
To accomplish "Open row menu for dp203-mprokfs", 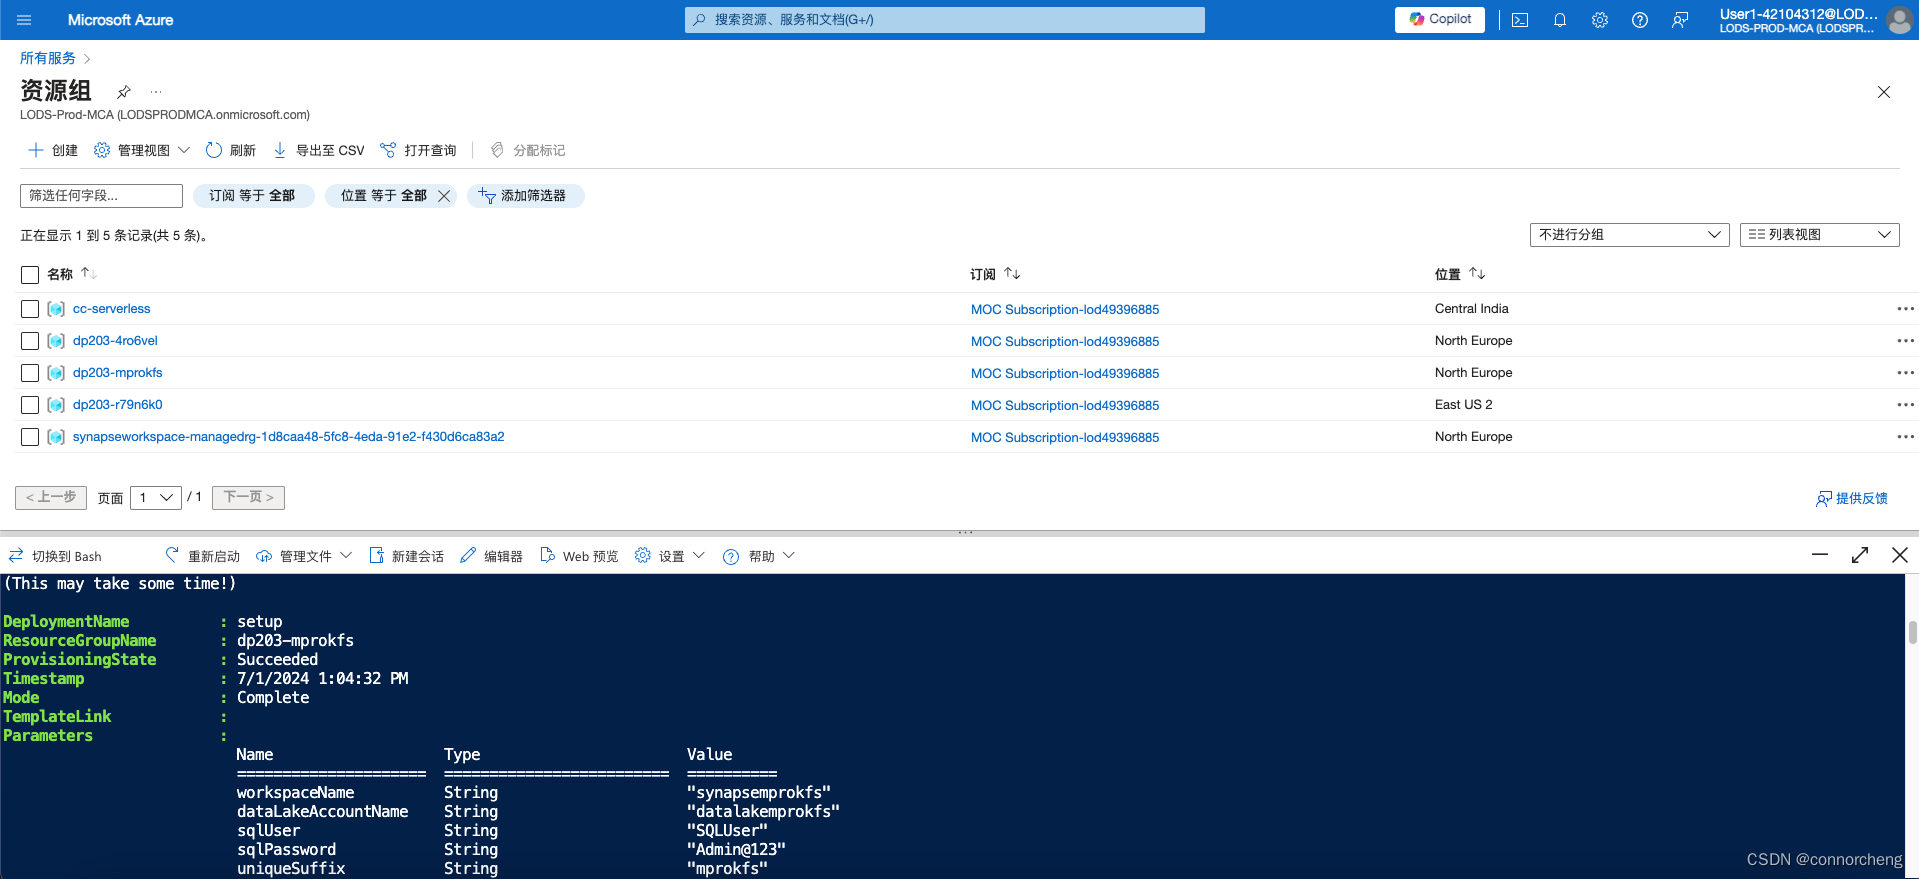I will [1905, 373].
